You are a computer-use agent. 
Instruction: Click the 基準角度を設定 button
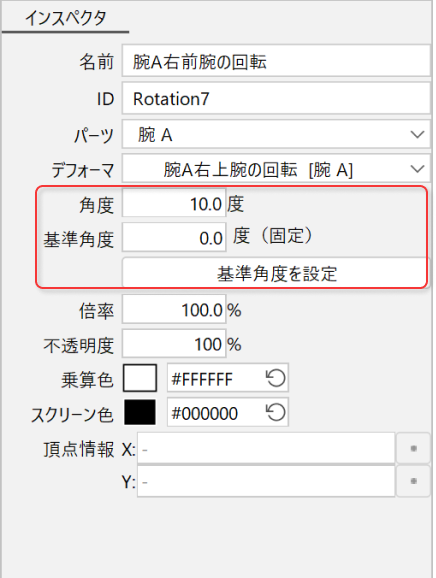coord(275,273)
